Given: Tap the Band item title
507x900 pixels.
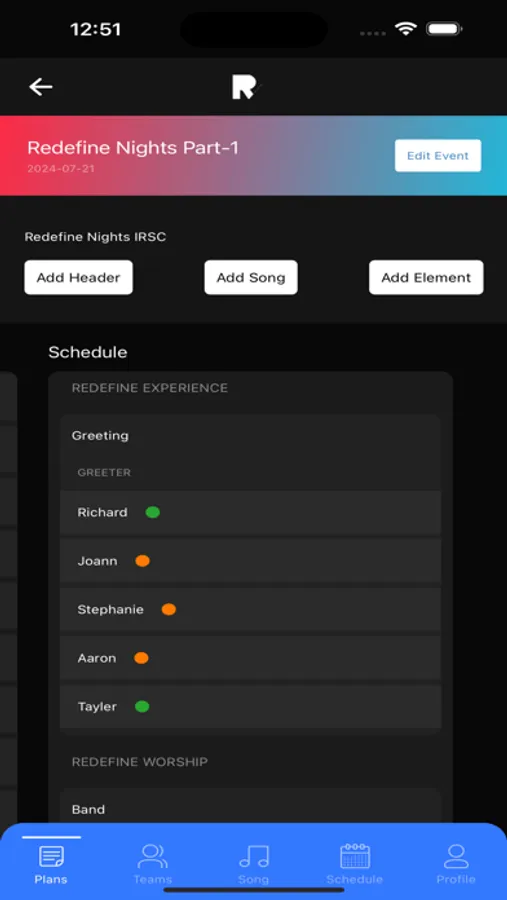Looking at the screenshot, I should [x=88, y=809].
